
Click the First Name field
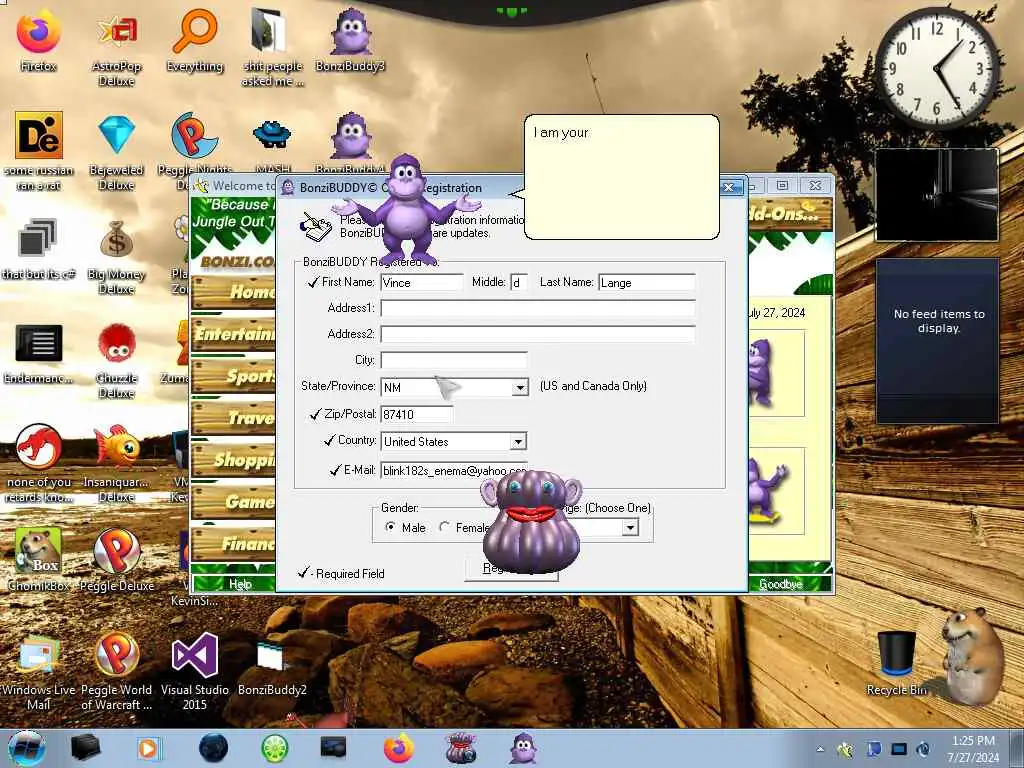point(422,282)
